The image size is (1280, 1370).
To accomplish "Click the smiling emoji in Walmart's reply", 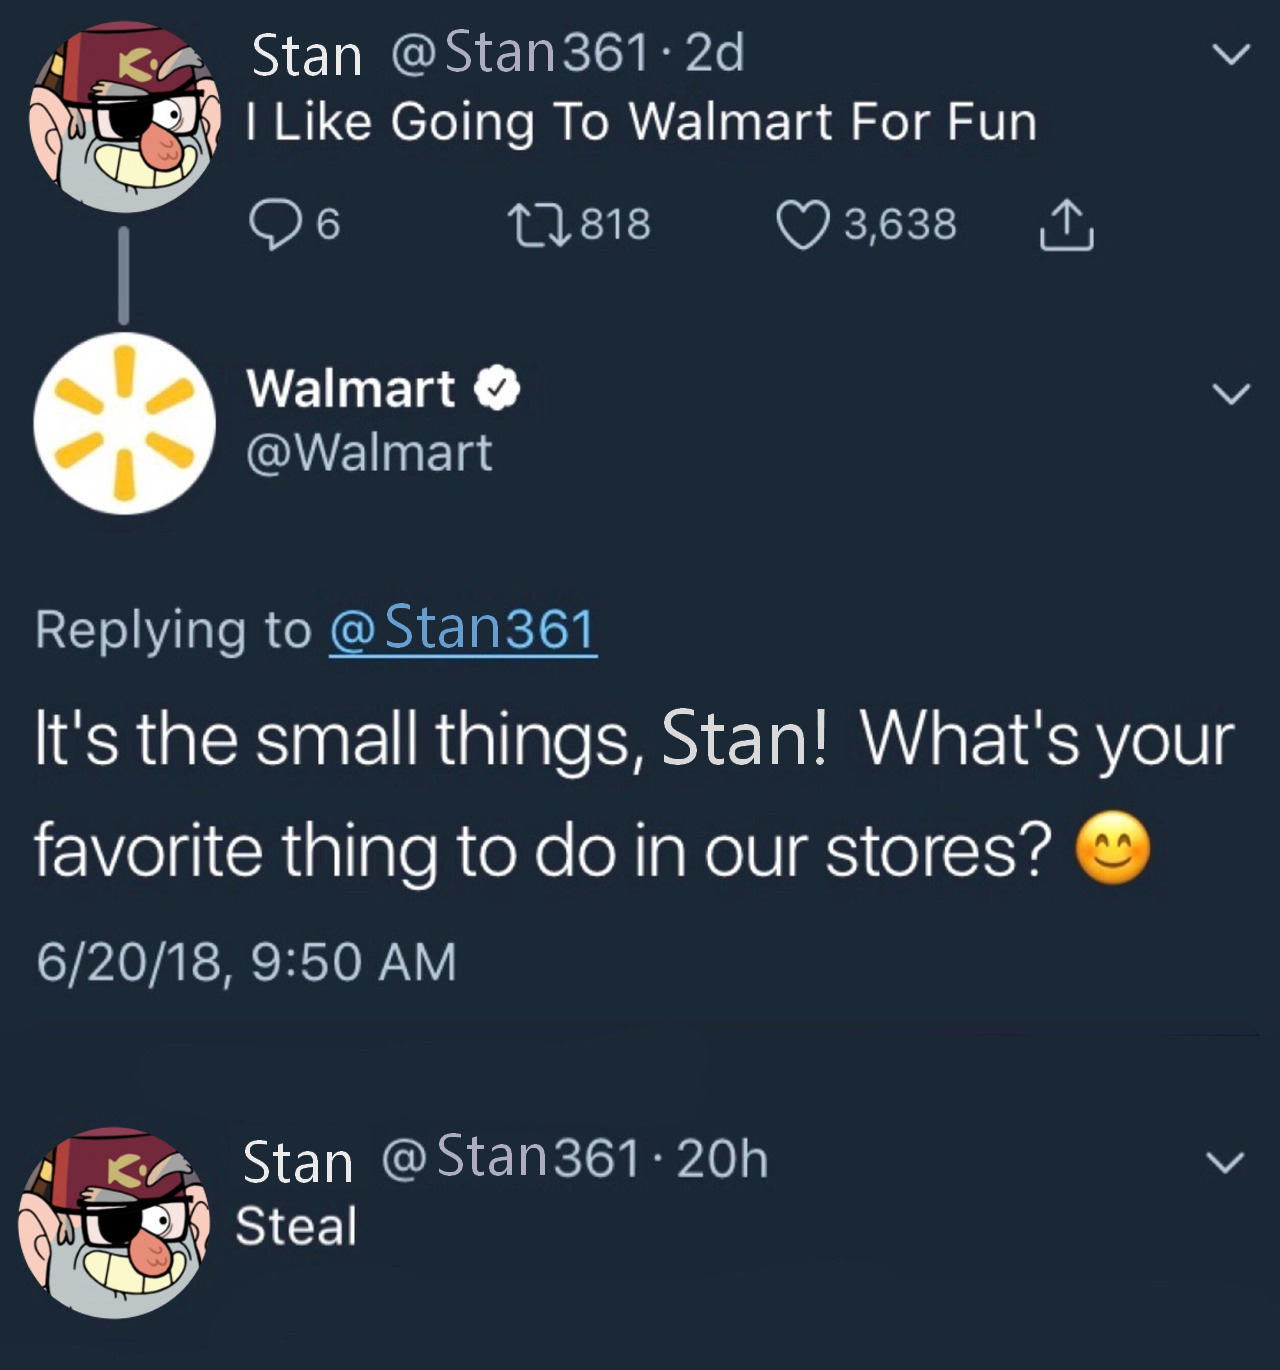I will [x=1112, y=850].
